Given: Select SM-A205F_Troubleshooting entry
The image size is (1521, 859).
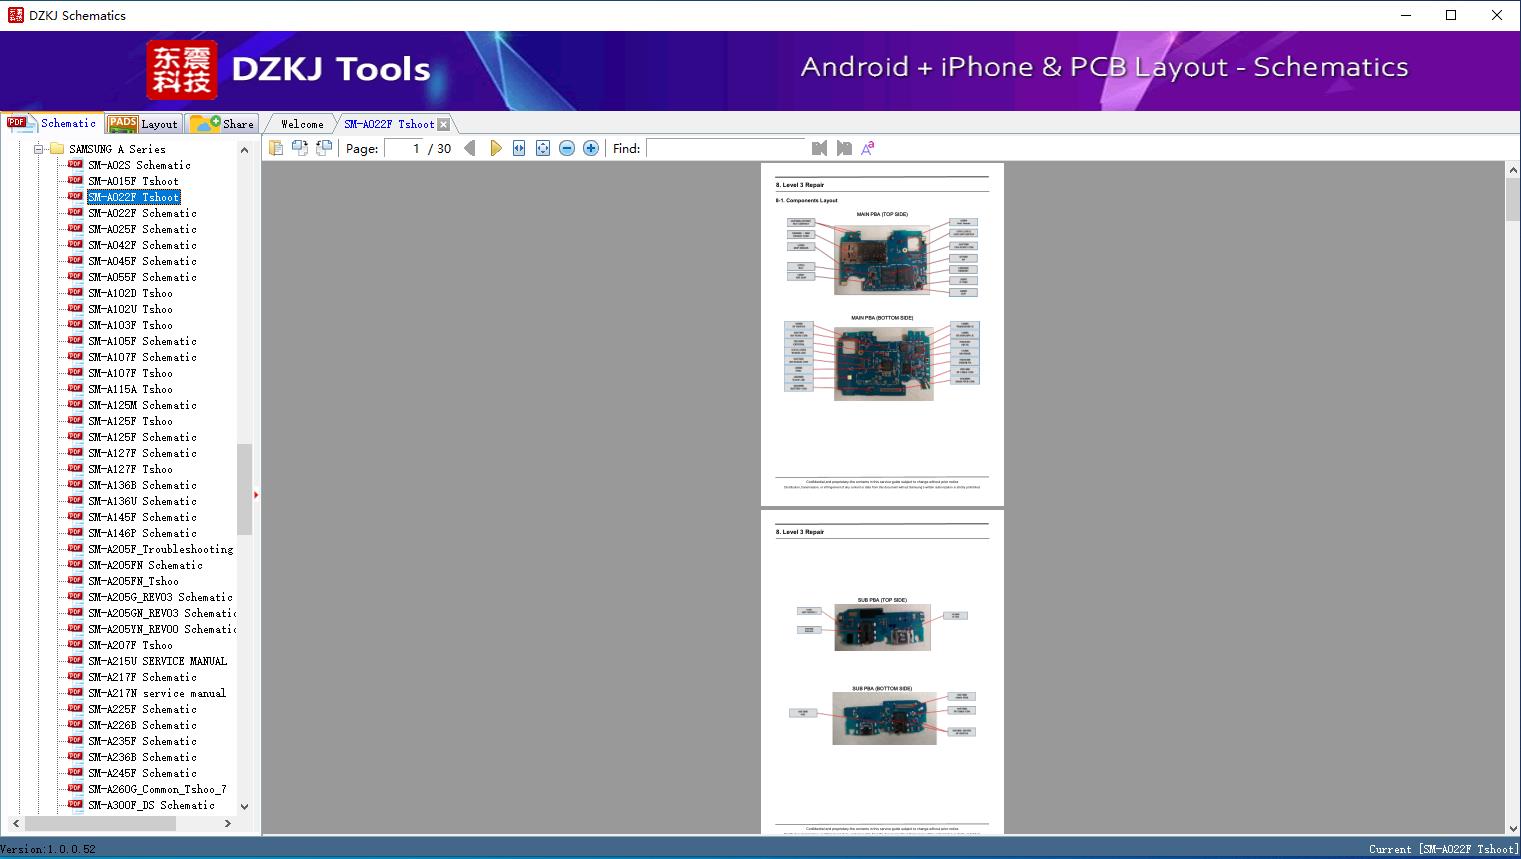Looking at the screenshot, I should [x=160, y=549].
